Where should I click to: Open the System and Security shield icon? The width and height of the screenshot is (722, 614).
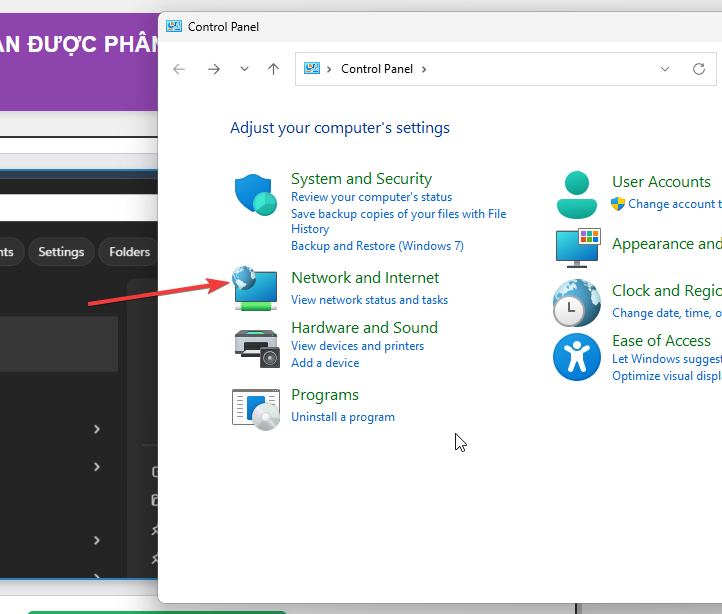pyautogui.click(x=256, y=195)
